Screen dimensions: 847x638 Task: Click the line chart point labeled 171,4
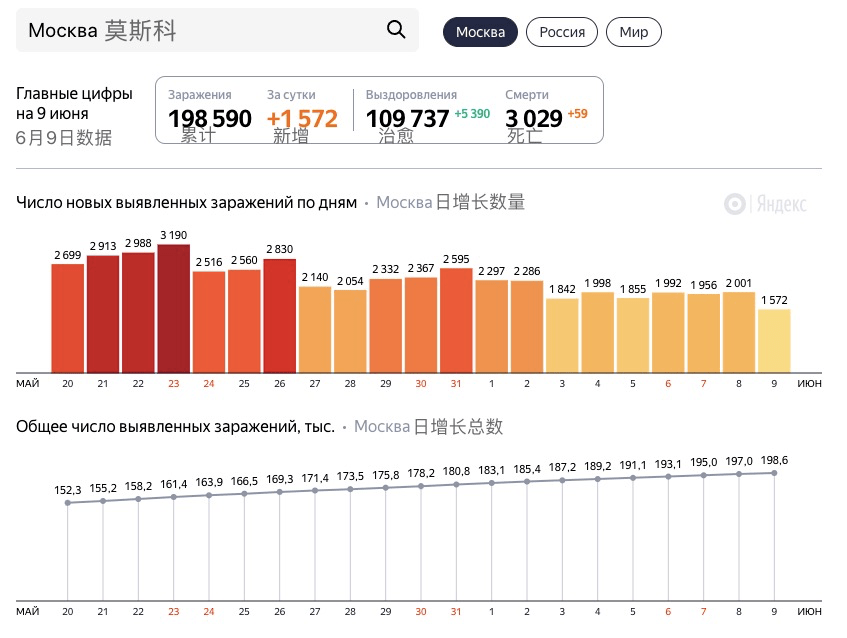coord(315,491)
